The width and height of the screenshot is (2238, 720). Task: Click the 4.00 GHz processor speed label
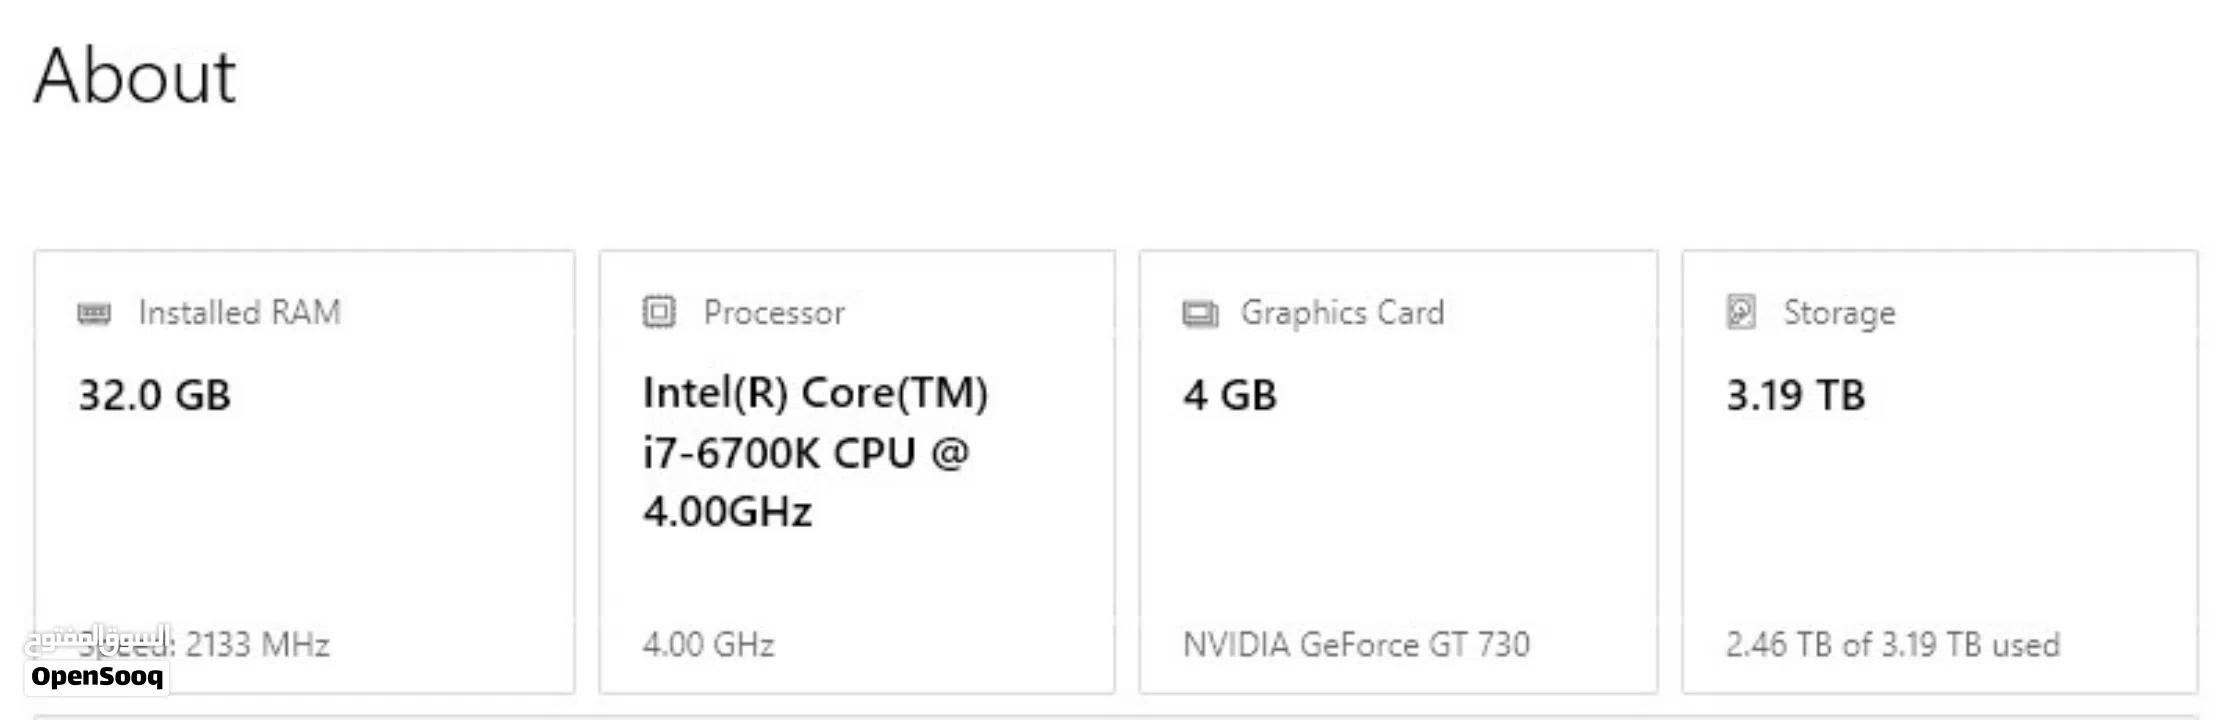pos(710,645)
